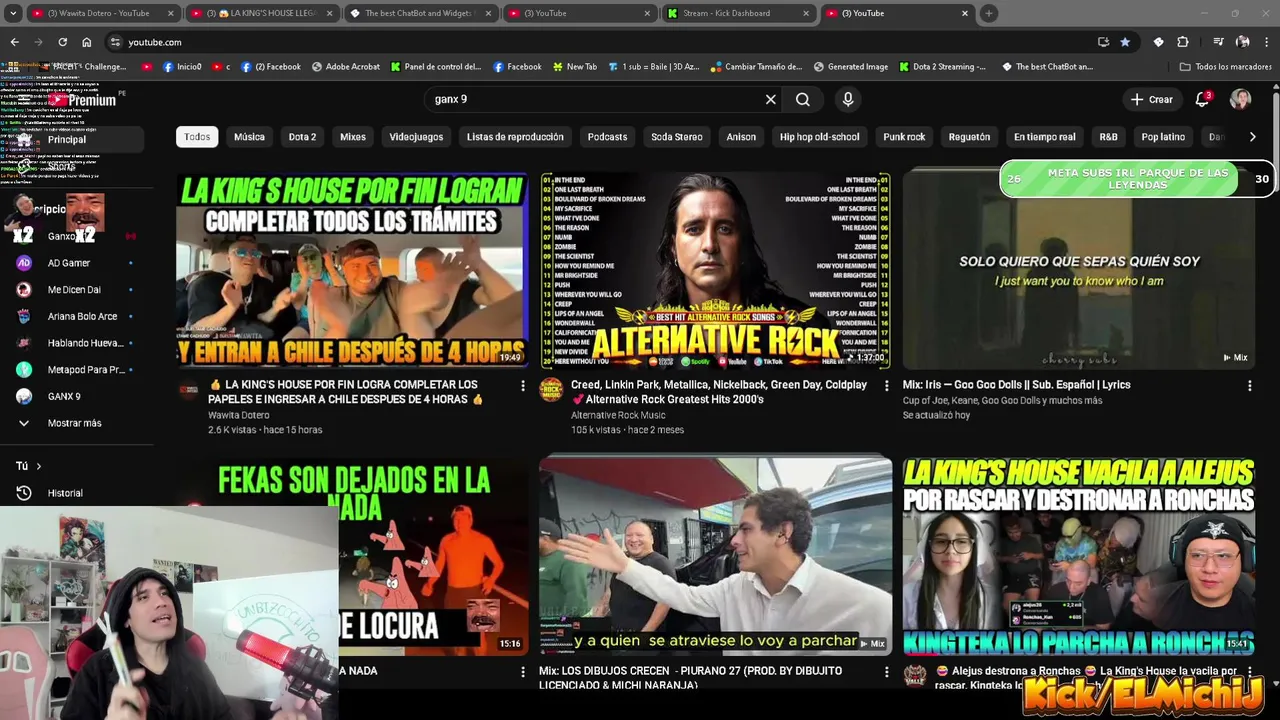
Task: Open New Tab bookmark in bookmarks bar
Action: [575, 67]
